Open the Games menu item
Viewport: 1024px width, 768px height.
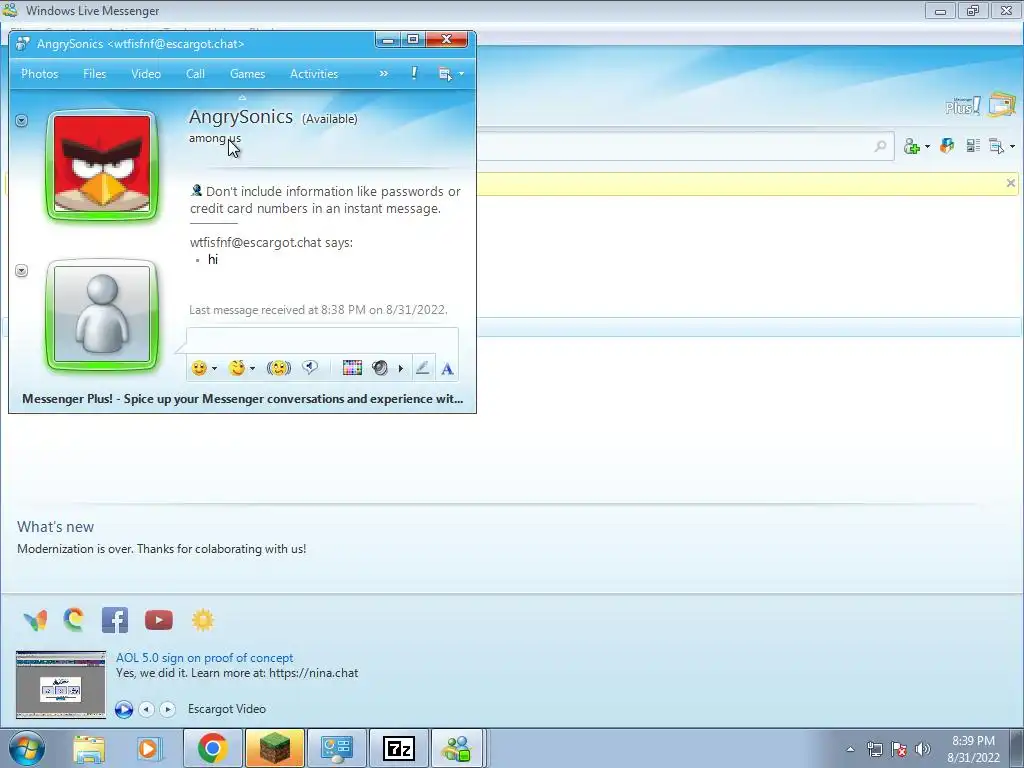click(x=248, y=74)
